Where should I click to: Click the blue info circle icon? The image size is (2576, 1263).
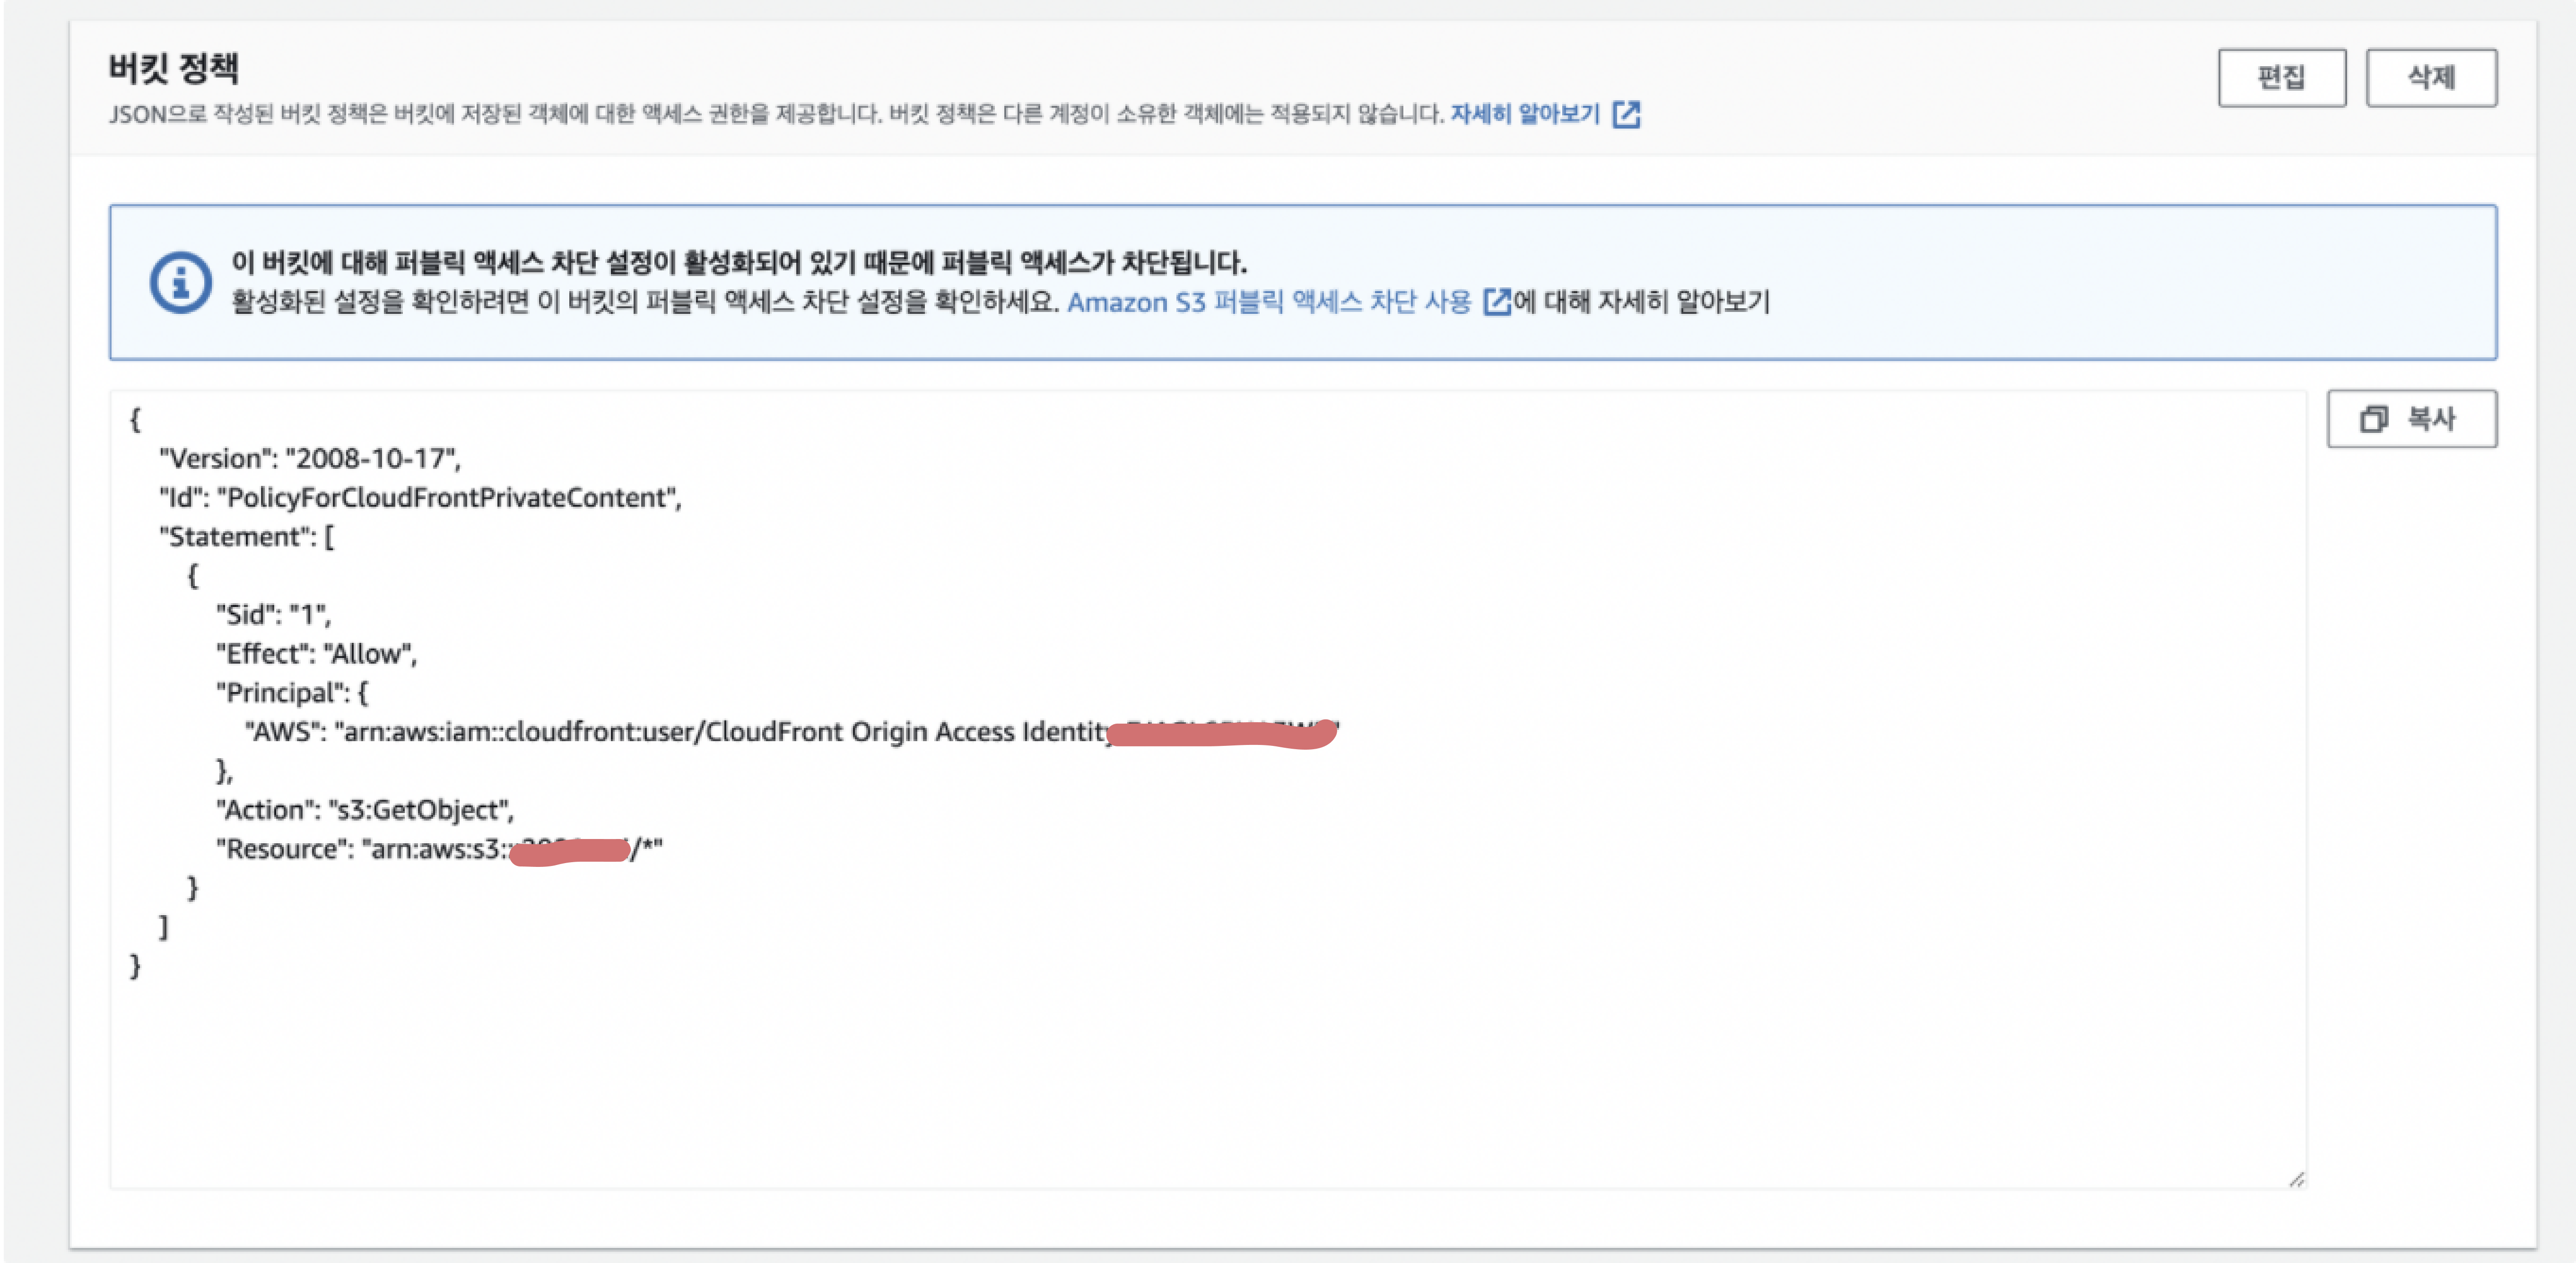coord(180,282)
